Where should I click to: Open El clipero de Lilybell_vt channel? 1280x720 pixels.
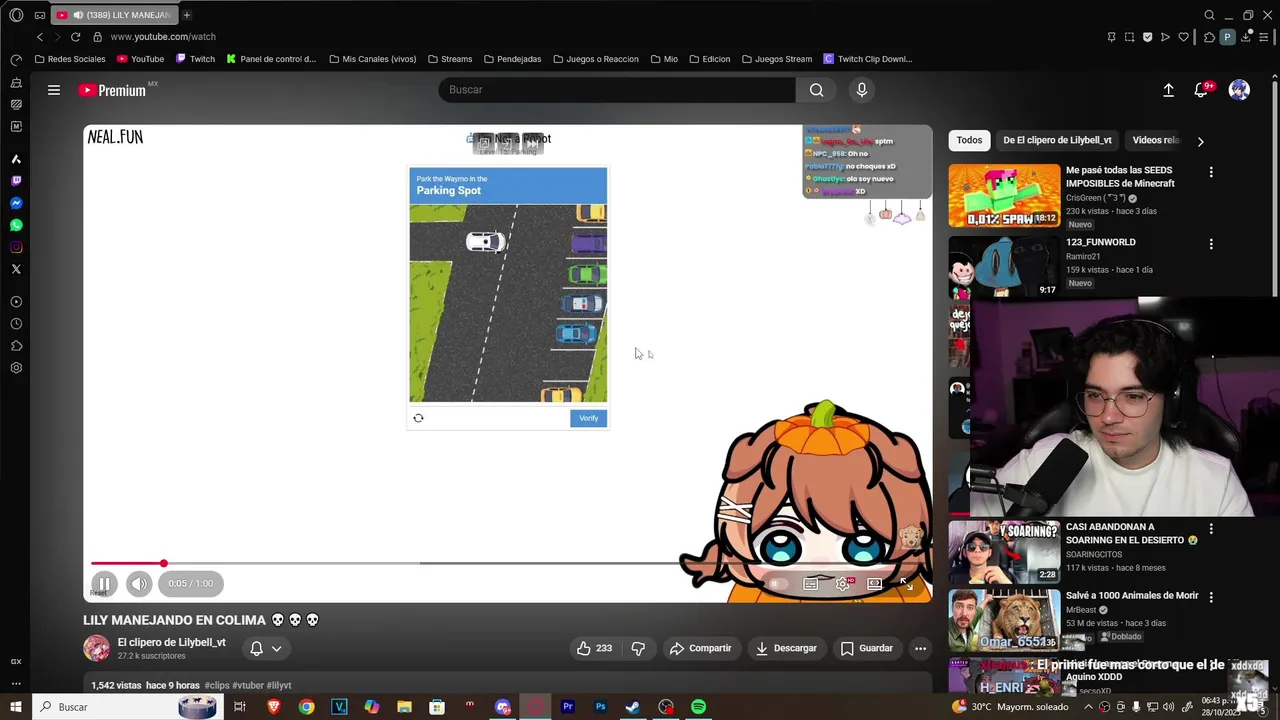click(172, 642)
